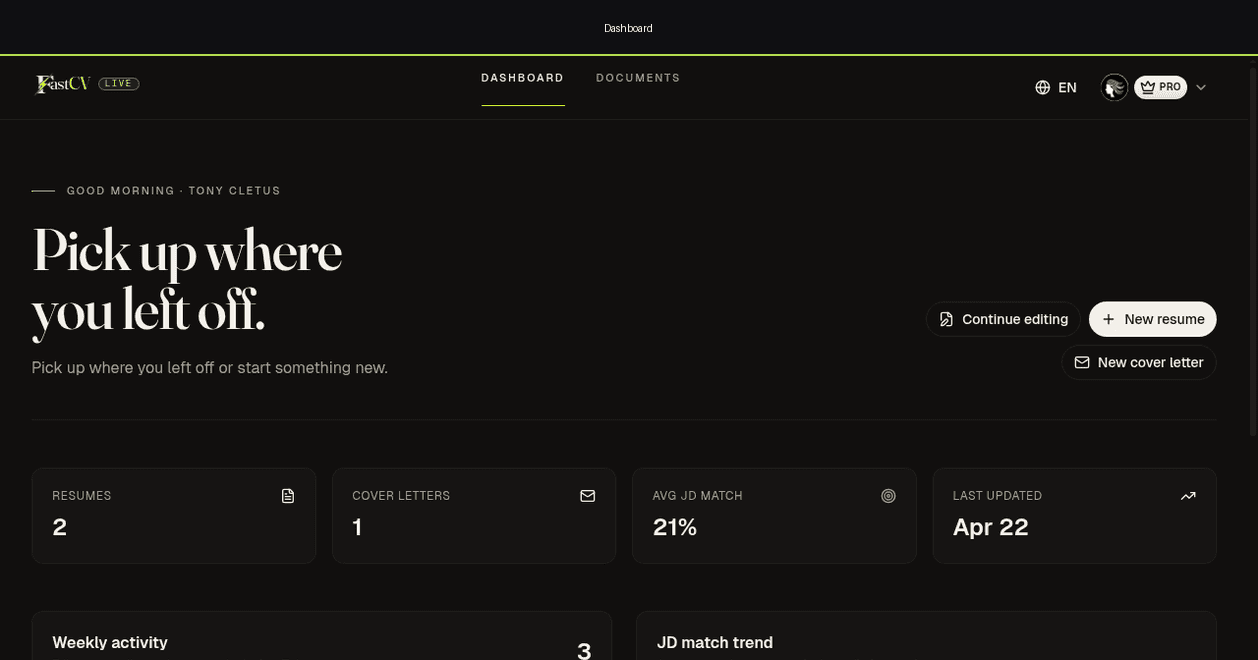Click the LIVE badge next to logo

tap(119, 84)
